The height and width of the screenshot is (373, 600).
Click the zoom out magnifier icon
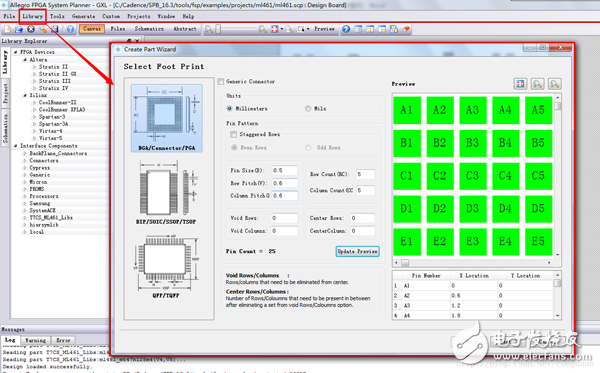click(209, 29)
